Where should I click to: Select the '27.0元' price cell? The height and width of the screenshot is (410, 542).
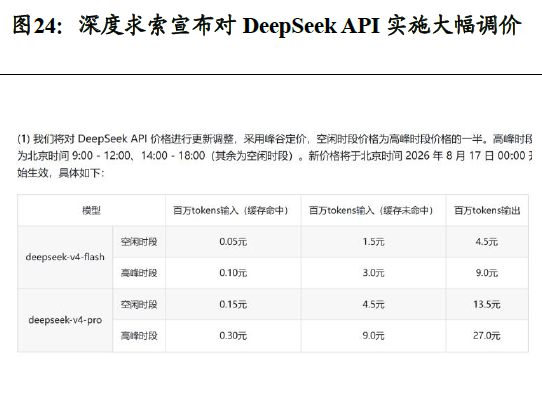tap(487, 335)
